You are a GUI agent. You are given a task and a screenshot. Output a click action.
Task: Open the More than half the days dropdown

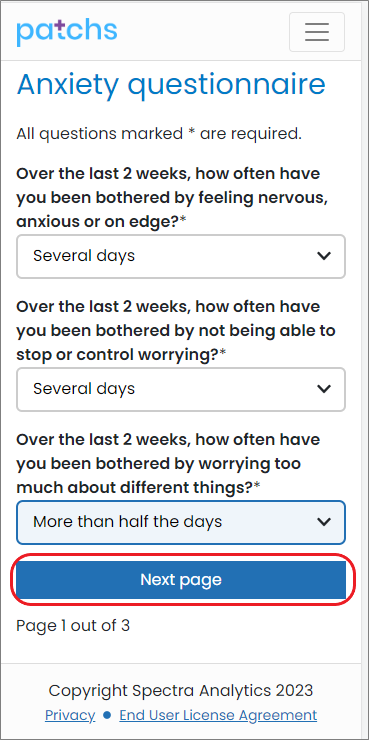click(x=181, y=522)
